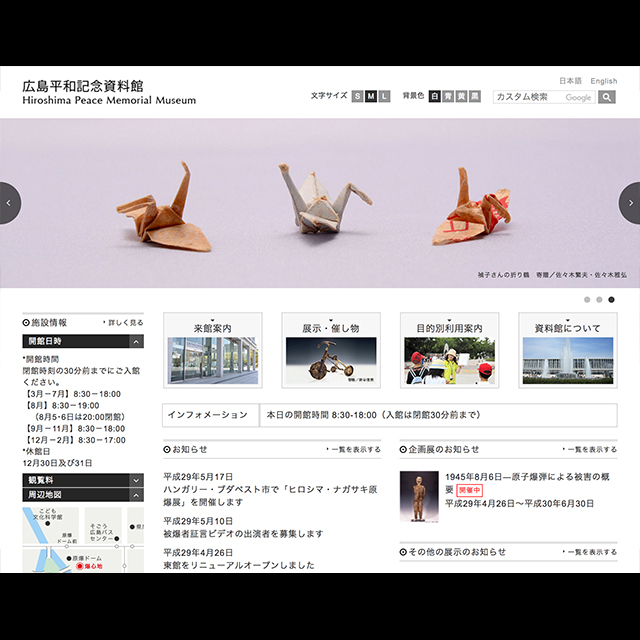This screenshot has height=640, width=640.
Task: Go to next slide arrow
Action: 630,203
